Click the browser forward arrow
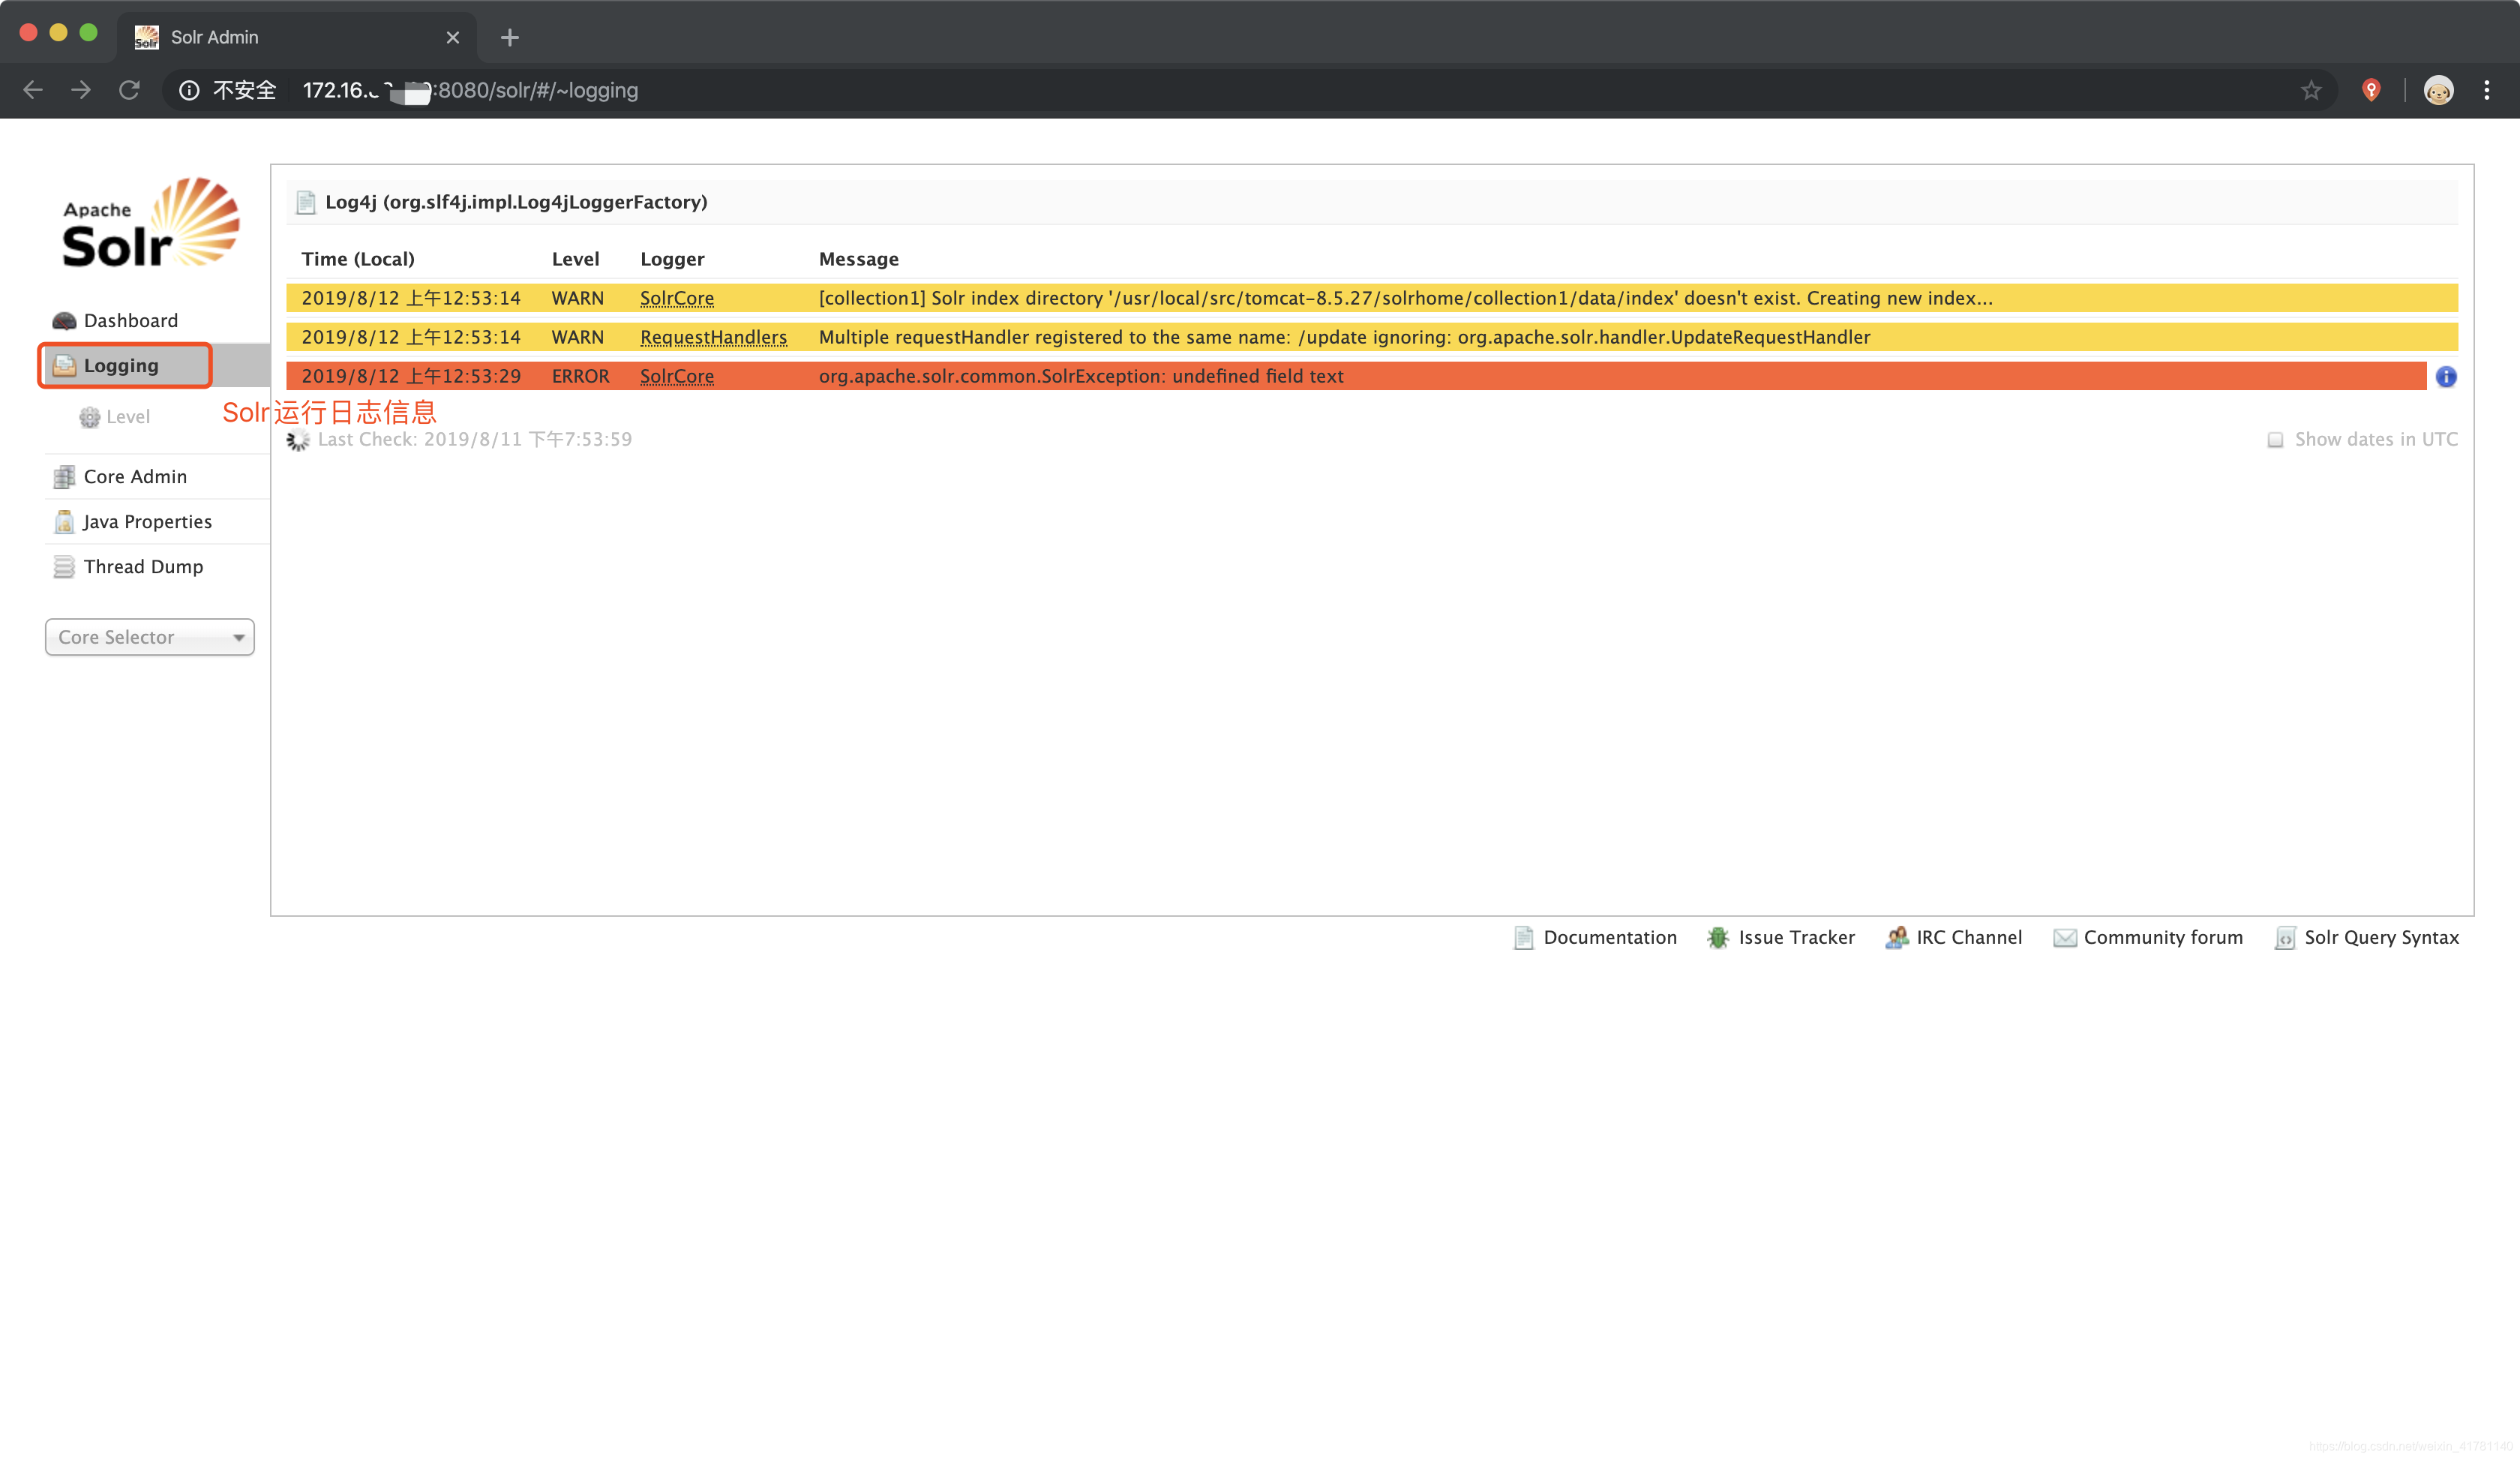 (81, 90)
